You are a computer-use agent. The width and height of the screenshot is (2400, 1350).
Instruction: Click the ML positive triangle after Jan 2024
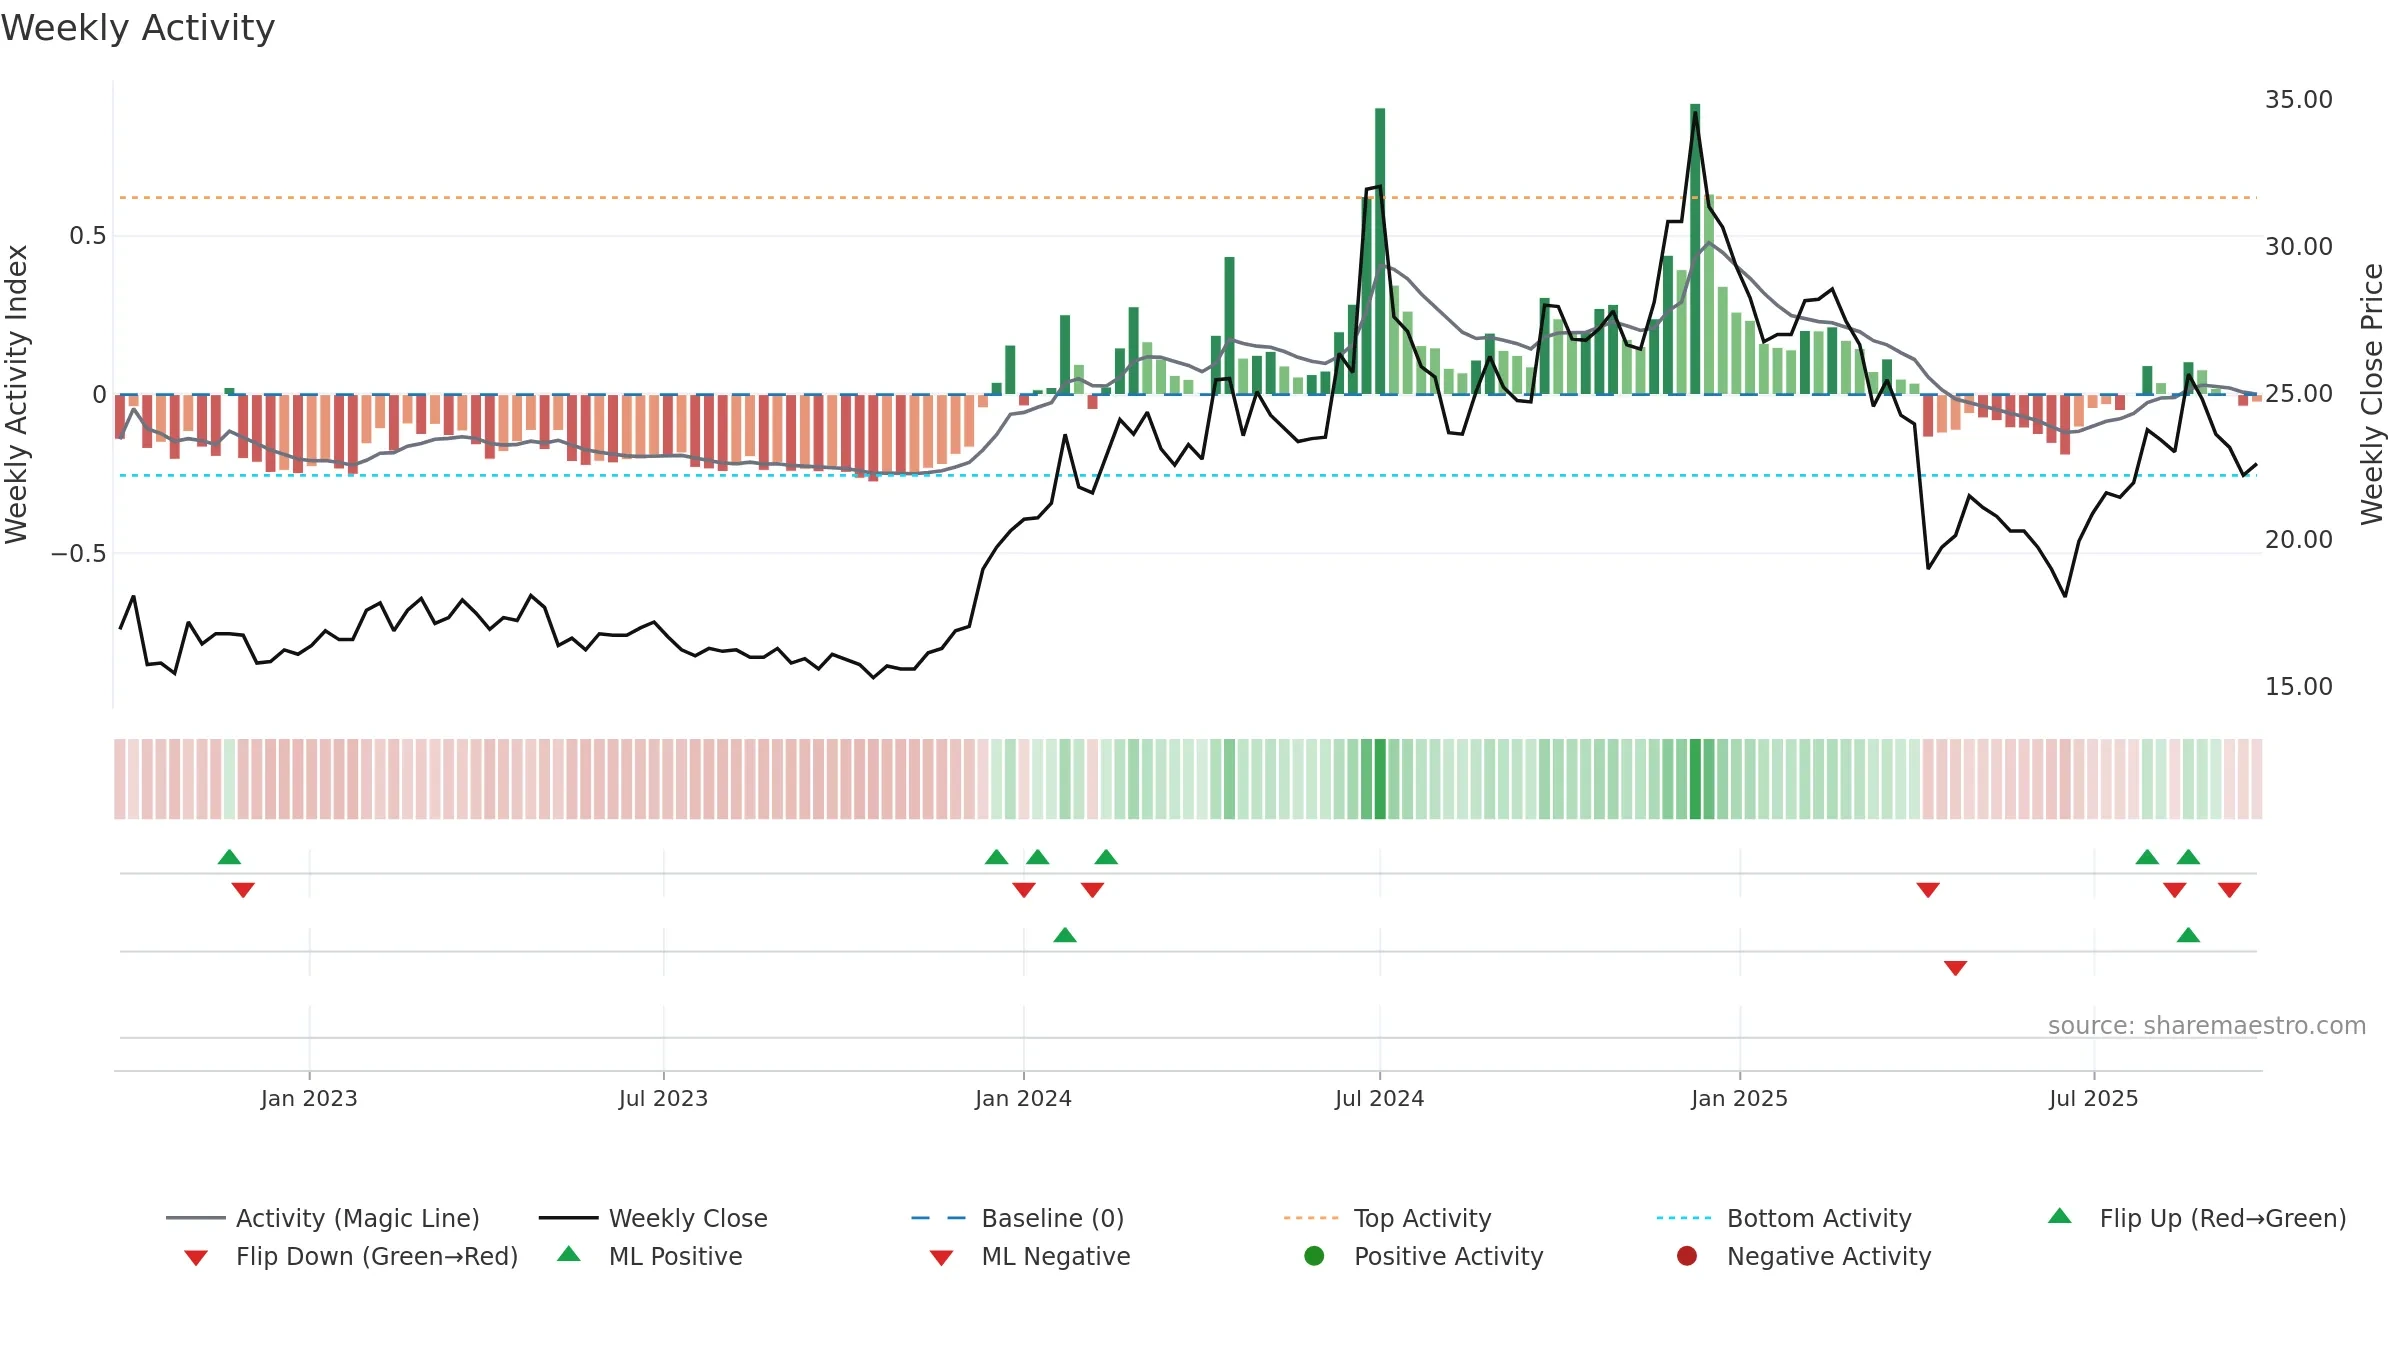coord(1065,935)
